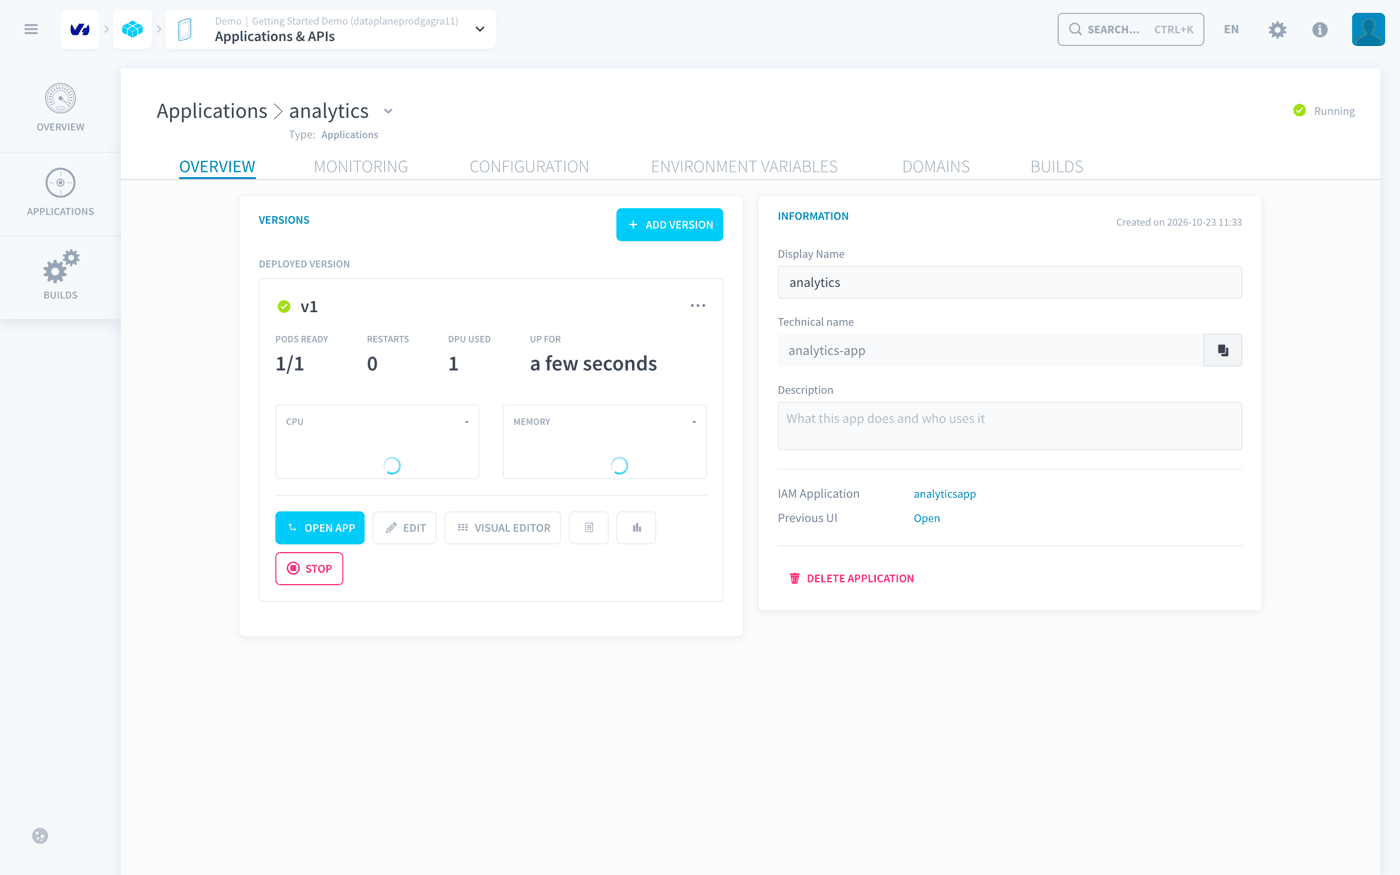1400x875 pixels.
Task: Open the Visual Editor
Action: pyautogui.click(x=503, y=528)
